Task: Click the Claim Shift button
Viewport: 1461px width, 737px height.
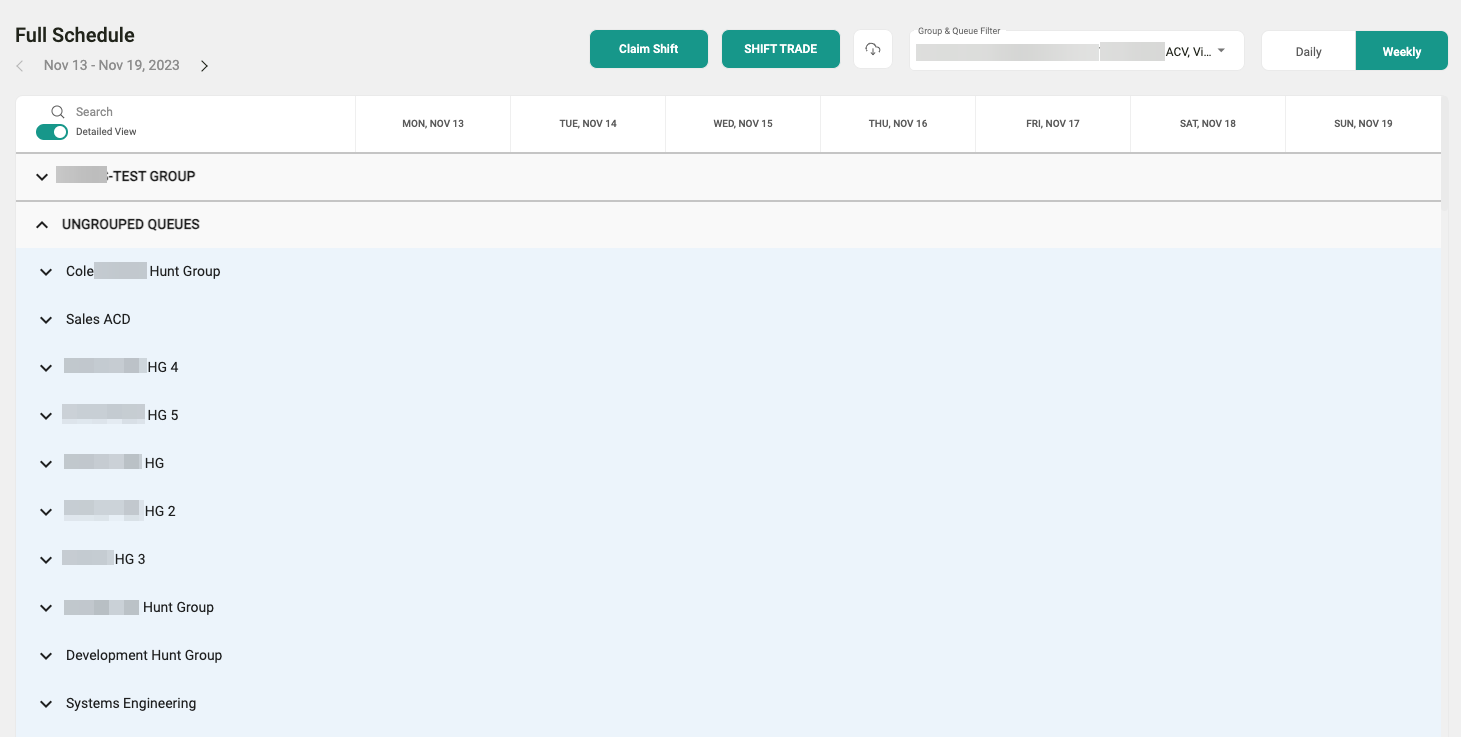Action: click(648, 49)
